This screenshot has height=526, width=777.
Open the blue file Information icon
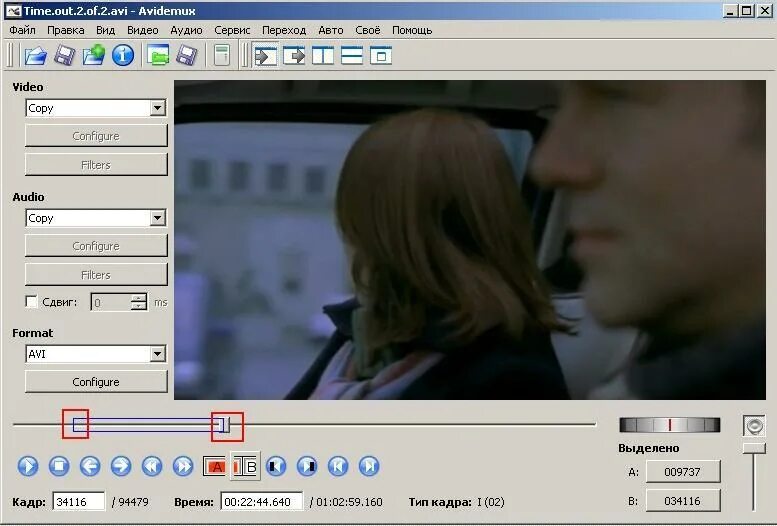coord(123,55)
